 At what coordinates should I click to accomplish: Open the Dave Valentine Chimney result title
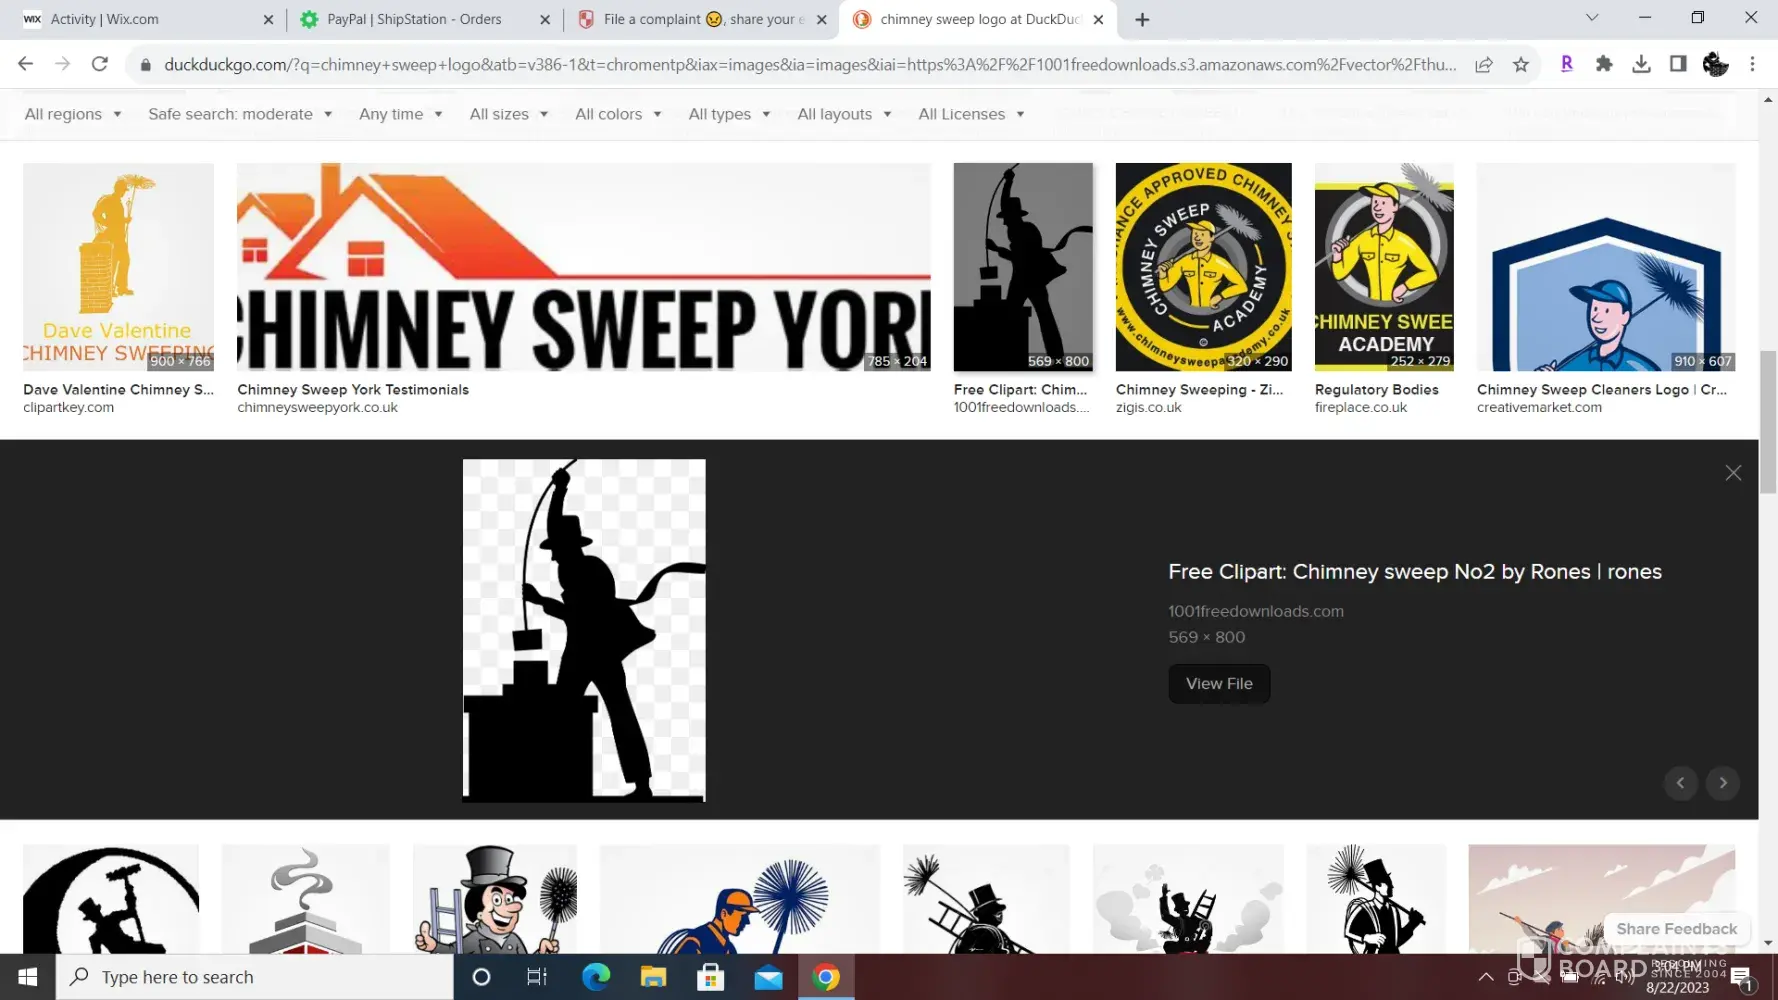click(119, 390)
